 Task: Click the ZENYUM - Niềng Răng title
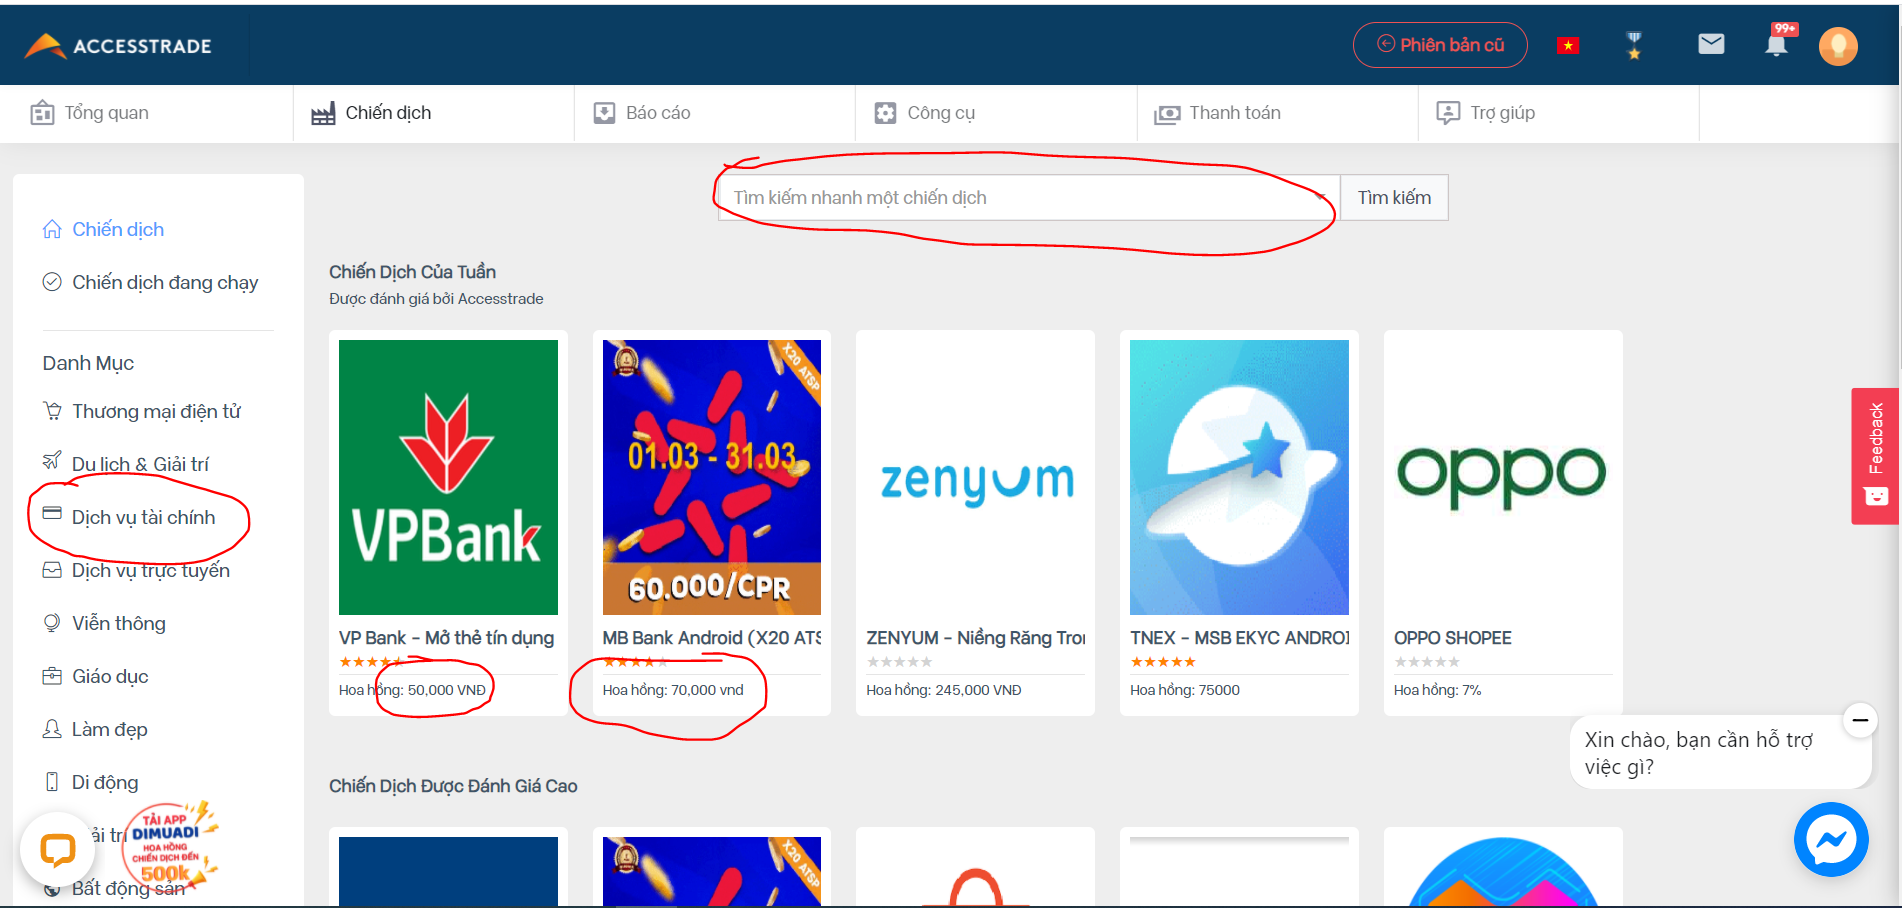(x=976, y=638)
